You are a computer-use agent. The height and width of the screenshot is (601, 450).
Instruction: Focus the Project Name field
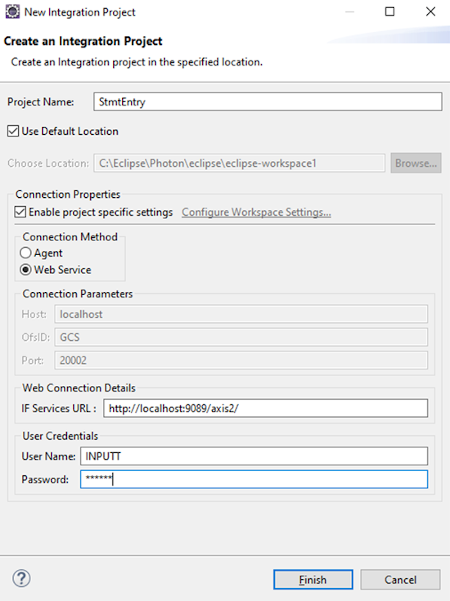coord(268,102)
